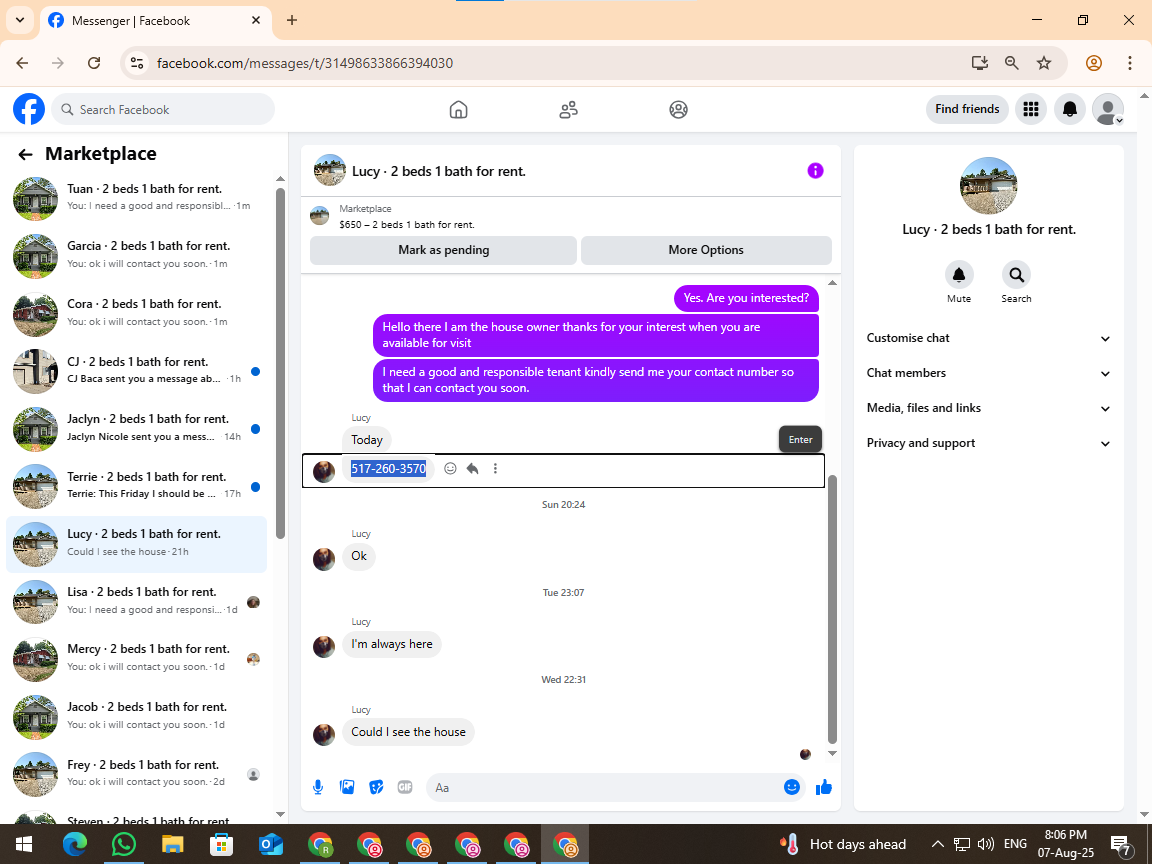Send a thumbs-up like
The image size is (1152, 864).
[824, 788]
